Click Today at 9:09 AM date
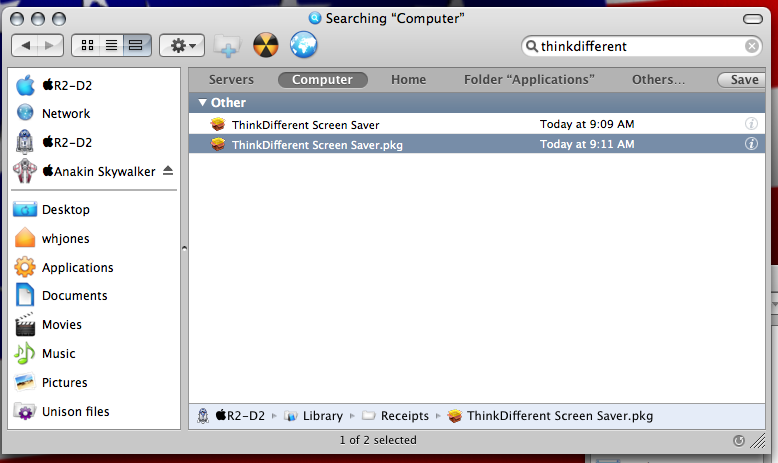778x463 pixels. click(x=587, y=124)
